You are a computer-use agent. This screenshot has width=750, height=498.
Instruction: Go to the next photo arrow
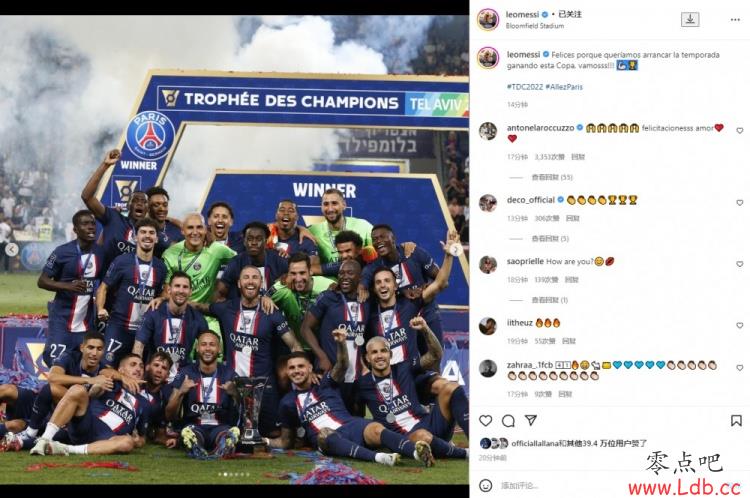(456, 249)
